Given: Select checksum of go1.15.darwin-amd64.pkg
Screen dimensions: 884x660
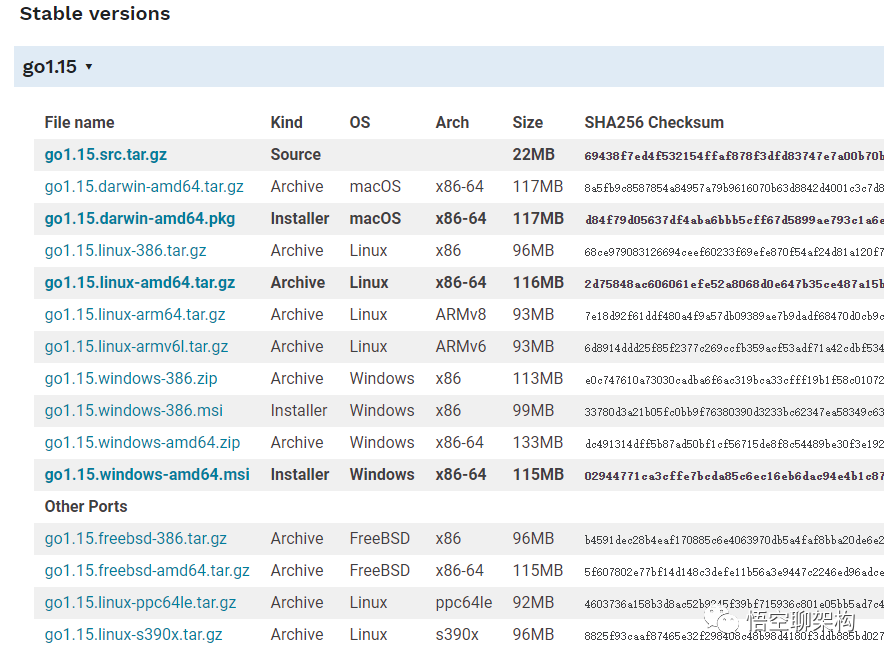Looking at the screenshot, I should click(734, 220).
